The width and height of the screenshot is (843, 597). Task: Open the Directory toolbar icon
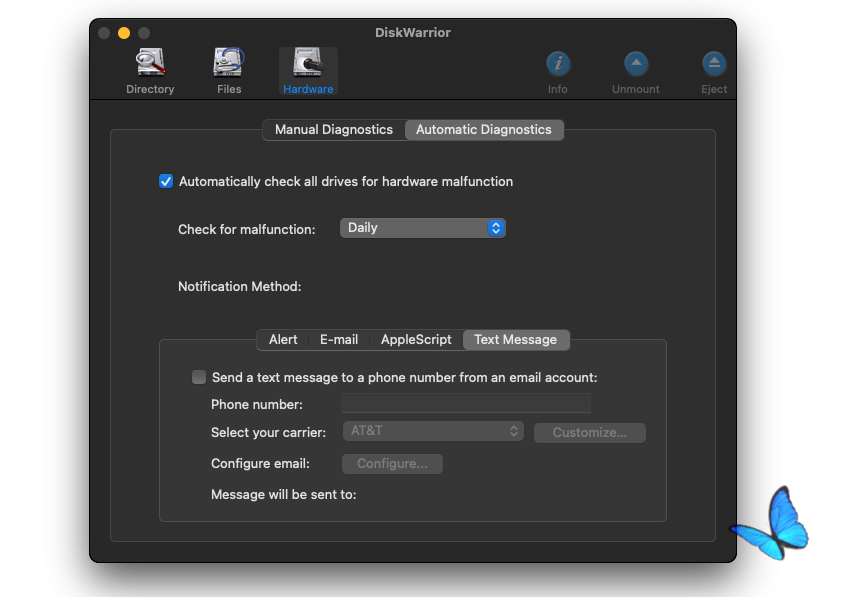[x=150, y=72]
